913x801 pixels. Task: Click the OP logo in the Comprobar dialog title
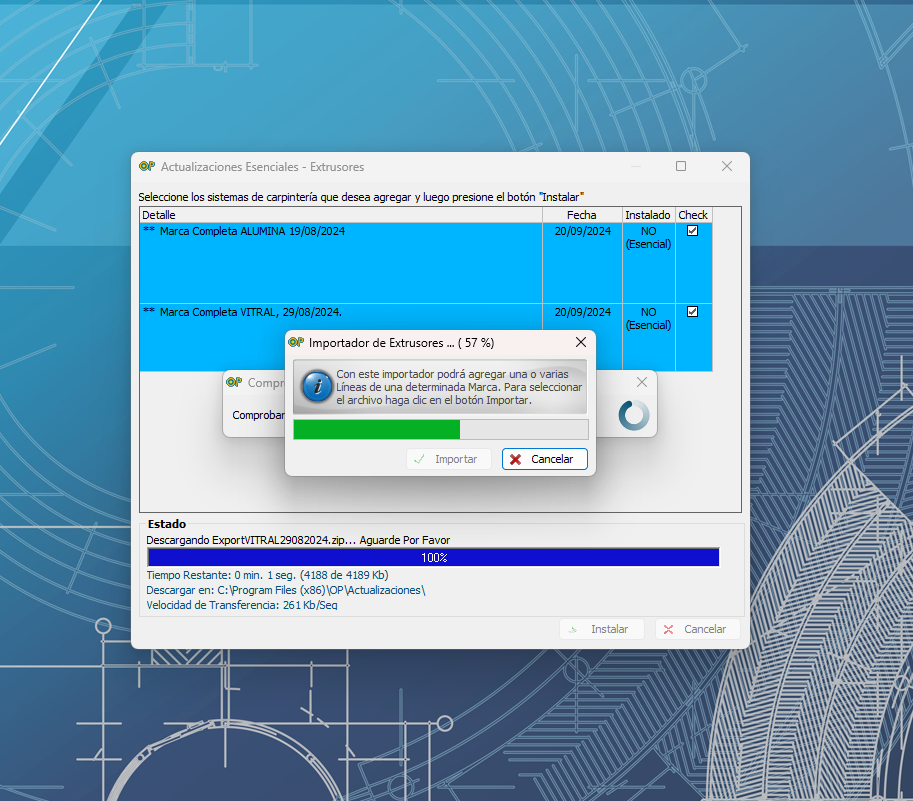pos(234,382)
